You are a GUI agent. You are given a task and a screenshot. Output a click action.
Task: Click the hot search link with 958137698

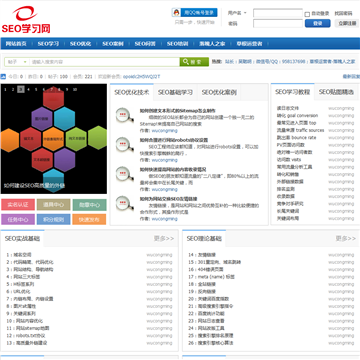[x=280, y=62]
